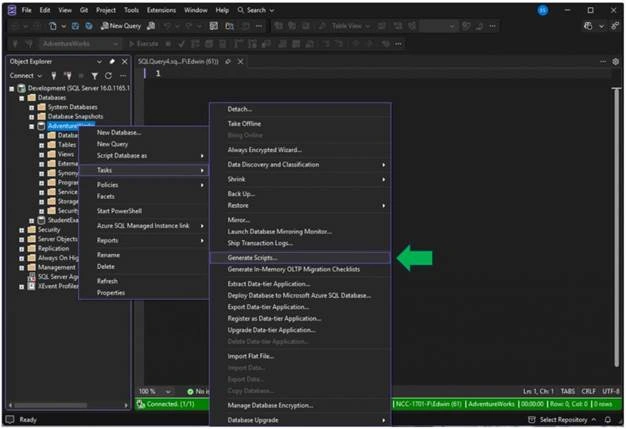This screenshot has height=429, width=626.
Task: Click the Save All toolbar icon
Action: pyautogui.click(x=89, y=26)
